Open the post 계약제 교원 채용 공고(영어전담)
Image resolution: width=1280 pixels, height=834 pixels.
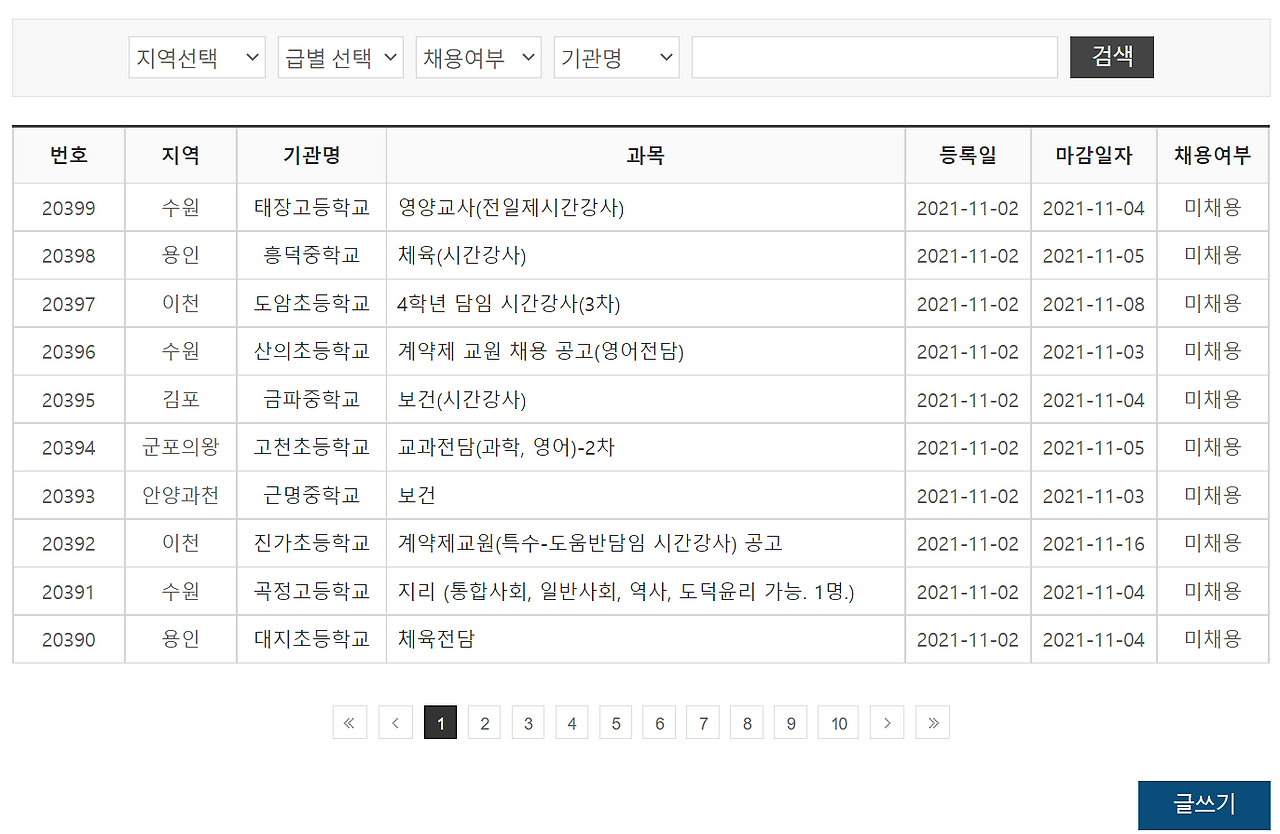click(x=541, y=352)
